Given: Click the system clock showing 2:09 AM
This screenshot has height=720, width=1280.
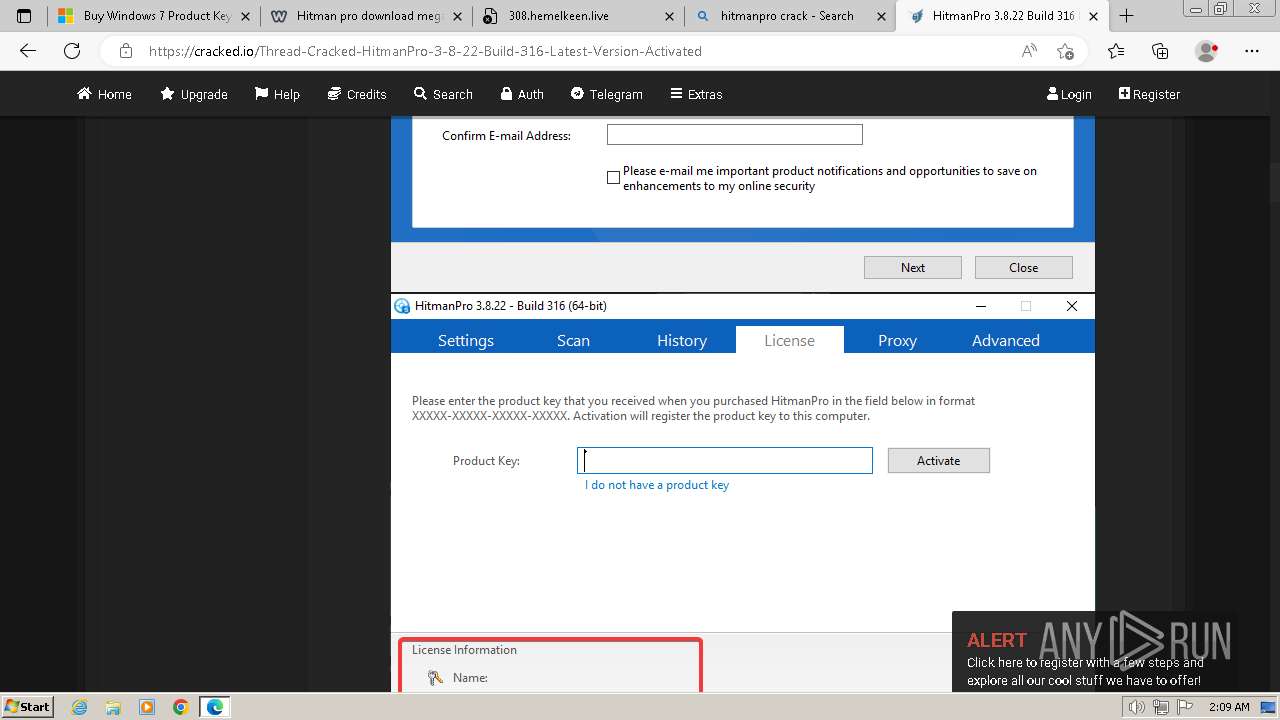Looking at the screenshot, I should [1229, 707].
